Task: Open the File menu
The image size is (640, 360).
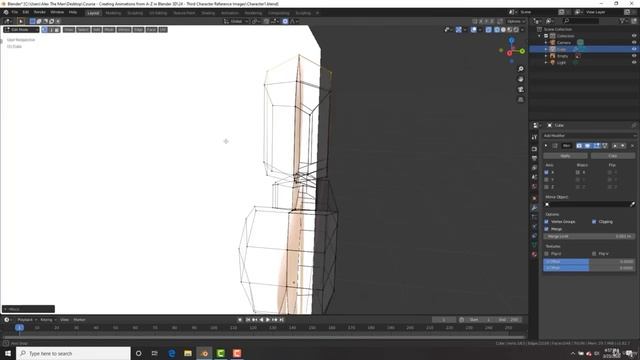Action: click(x=15, y=12)
